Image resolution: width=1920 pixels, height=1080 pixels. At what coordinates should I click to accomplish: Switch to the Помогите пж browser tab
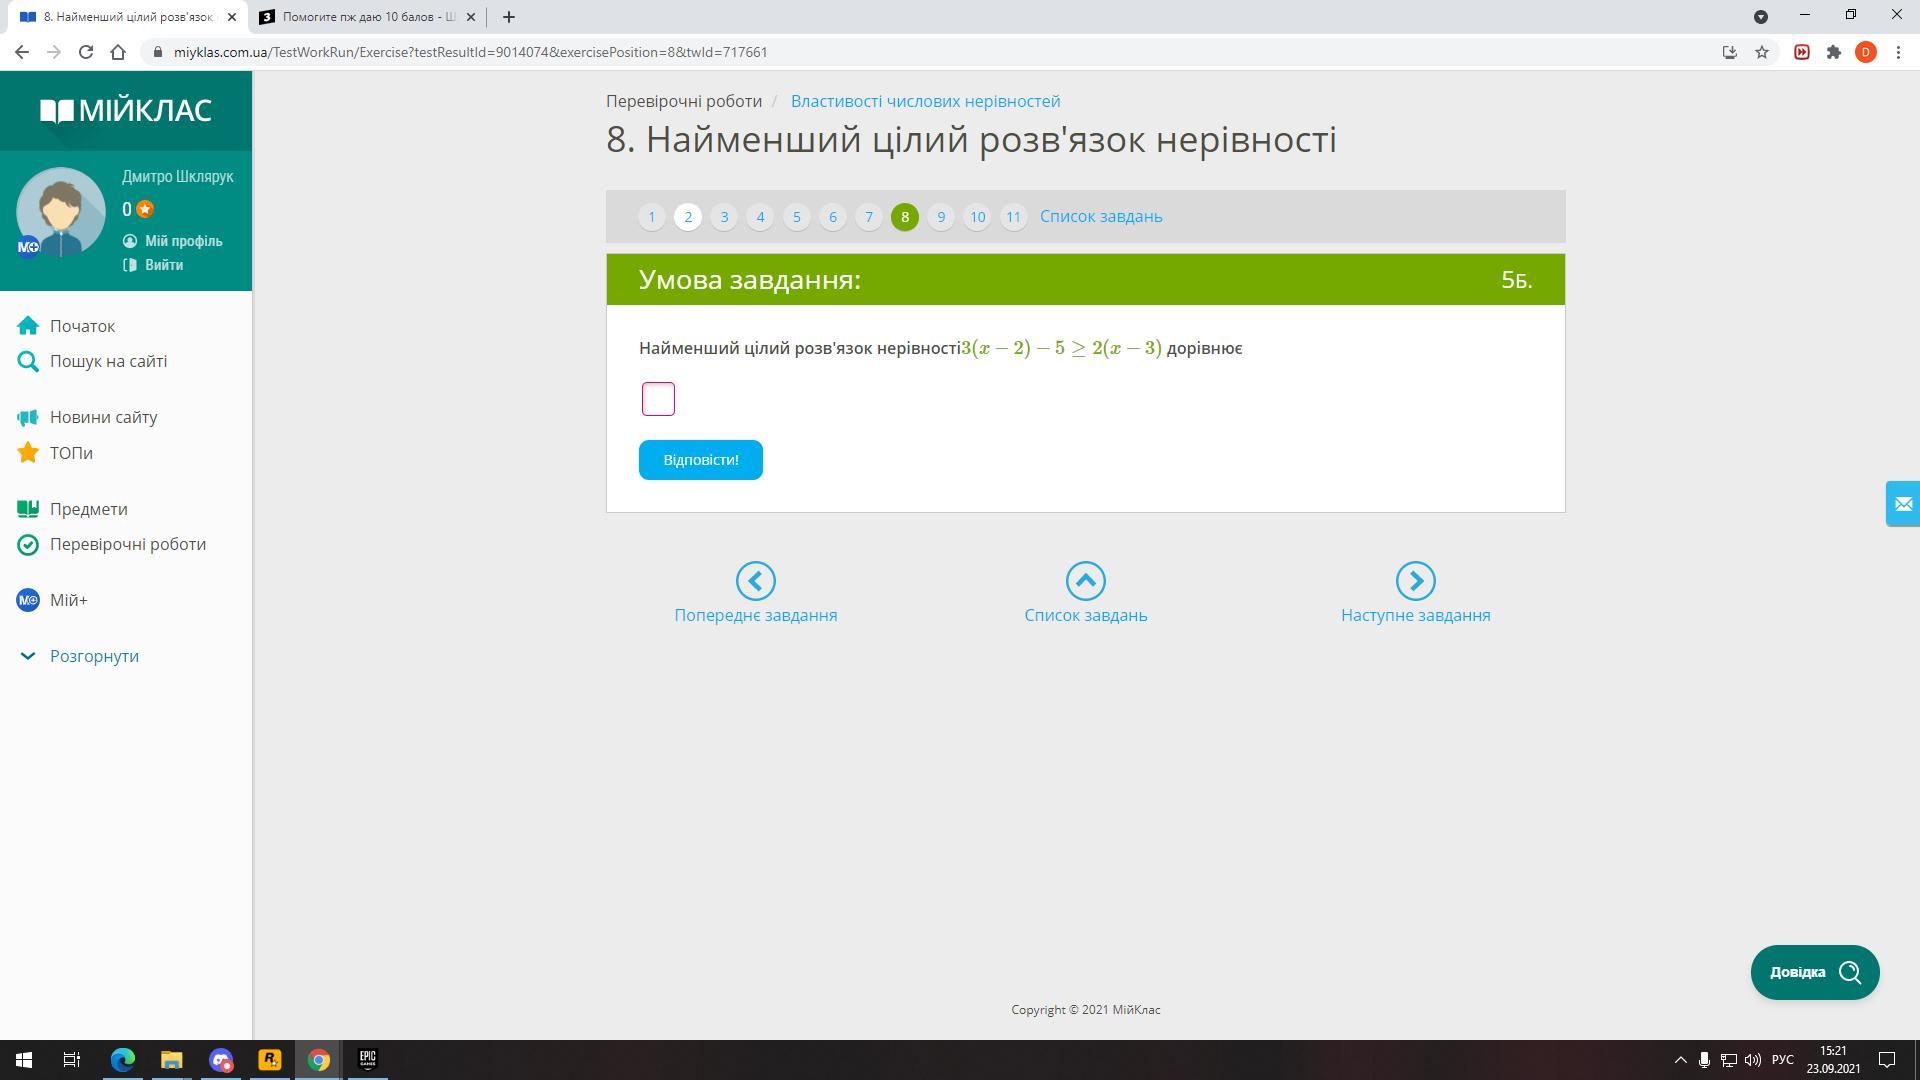tap(365, 17)
